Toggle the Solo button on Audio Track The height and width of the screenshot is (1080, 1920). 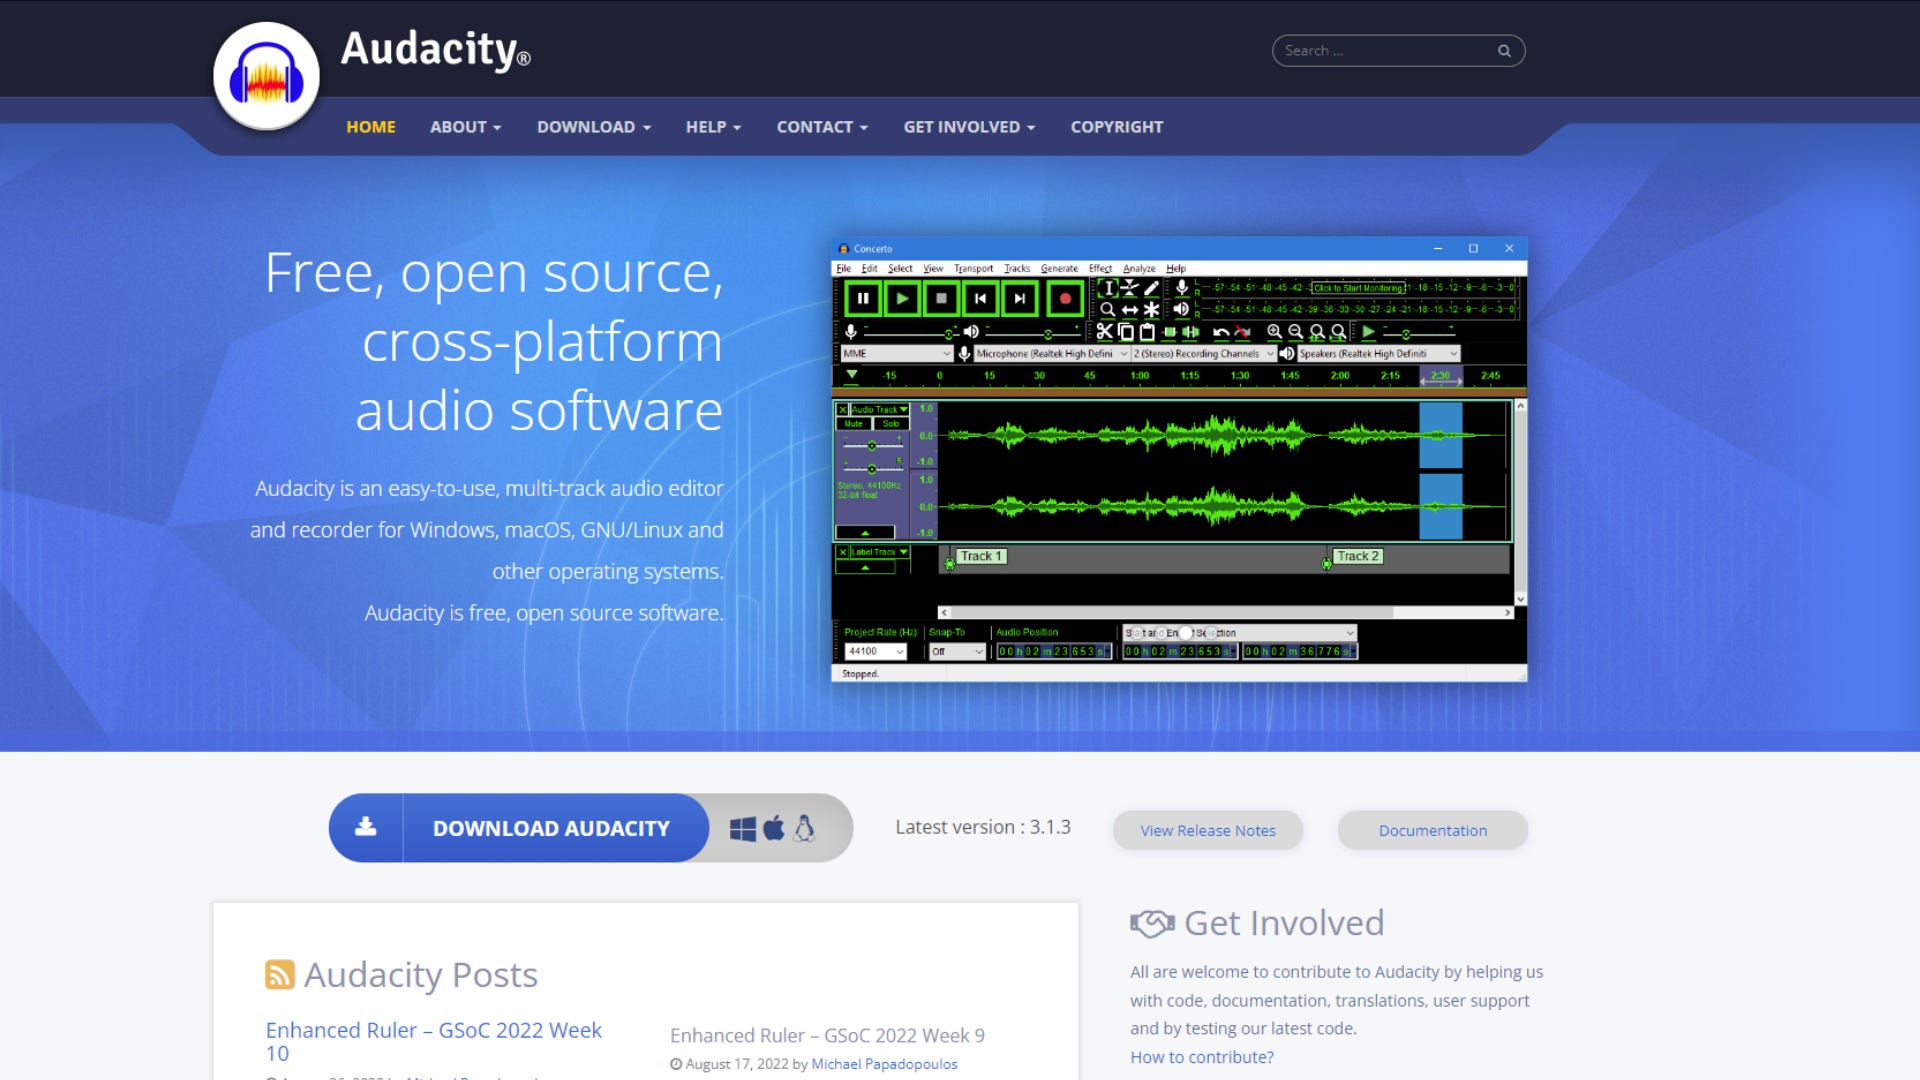click(891, 424)
